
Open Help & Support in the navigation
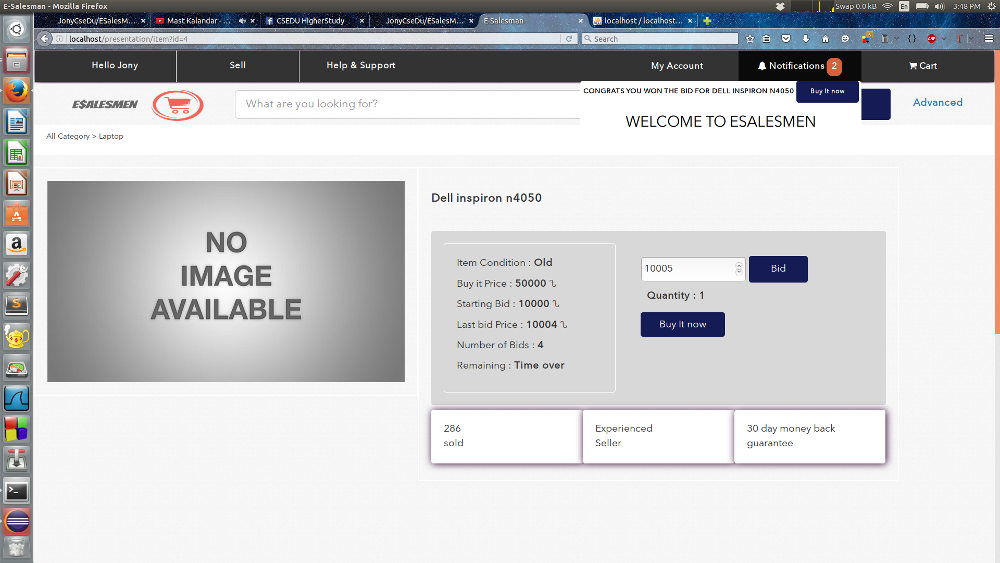(361, 65)
